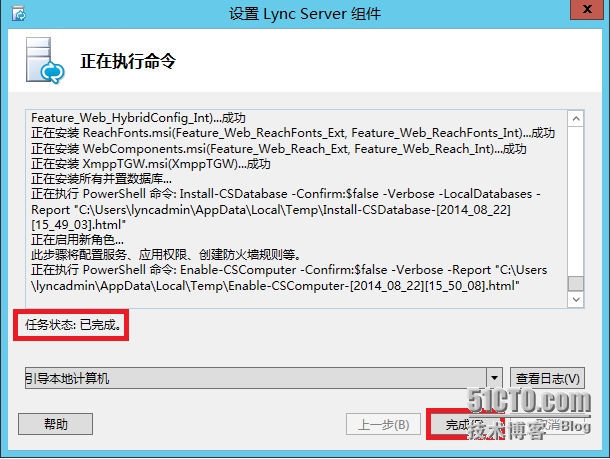This screenshot has height=459, width=610.
Task: Click the 完成 button
Action: [465, 424]
